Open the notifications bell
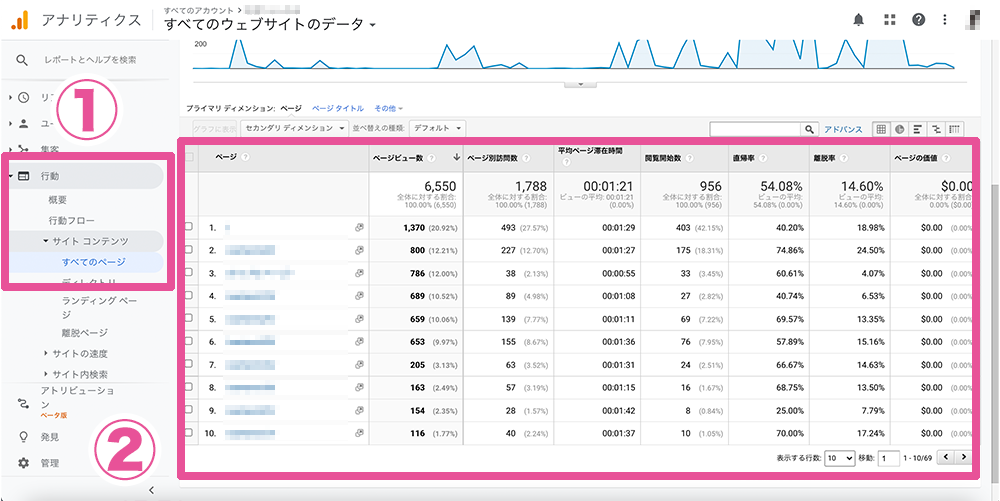 [858, 20]
